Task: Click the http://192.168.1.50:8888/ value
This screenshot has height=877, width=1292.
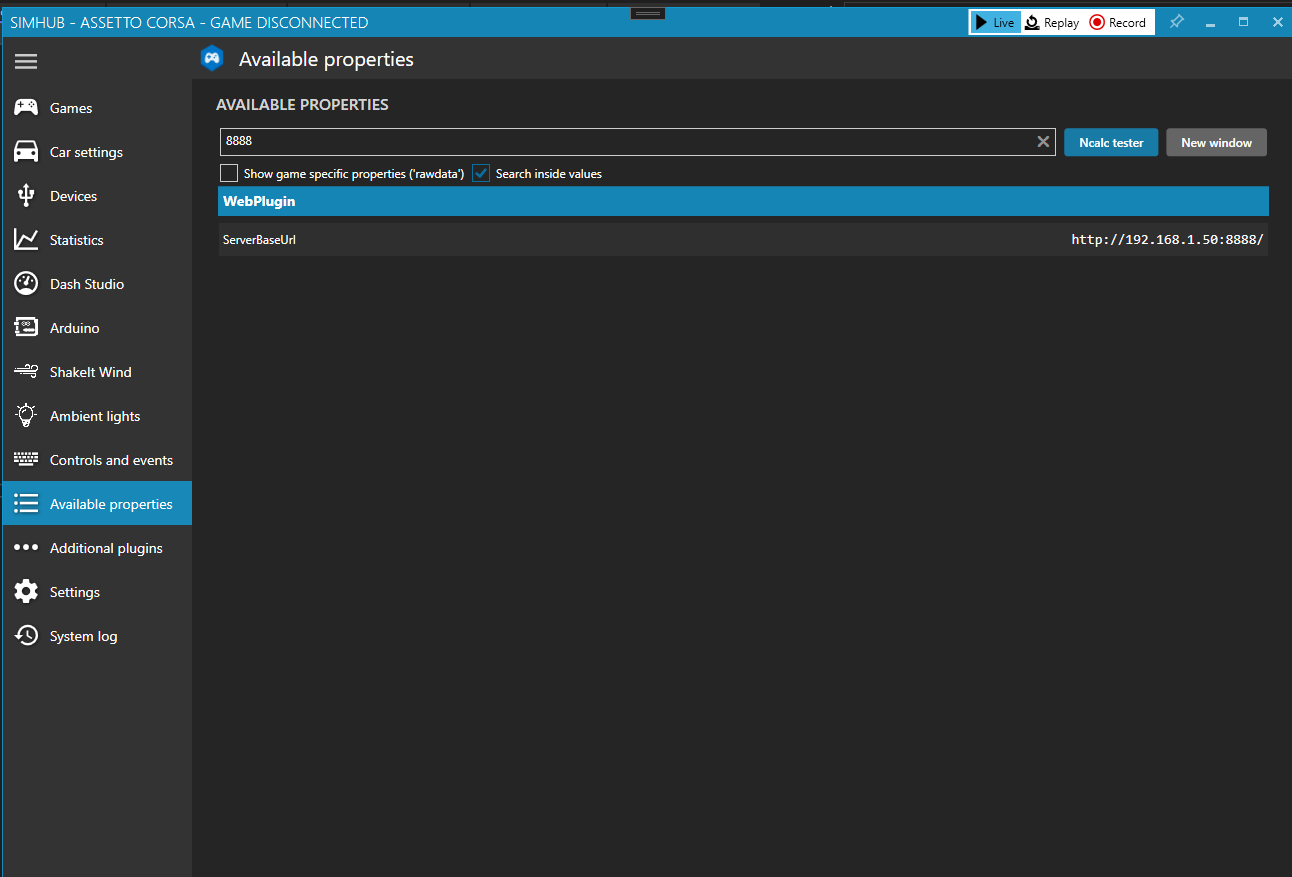Action: pos(1167,240)
